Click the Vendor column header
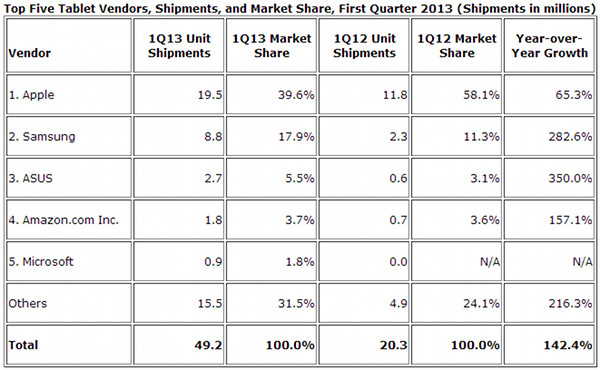Screen dimensions: 600x370 pos(69,46)
